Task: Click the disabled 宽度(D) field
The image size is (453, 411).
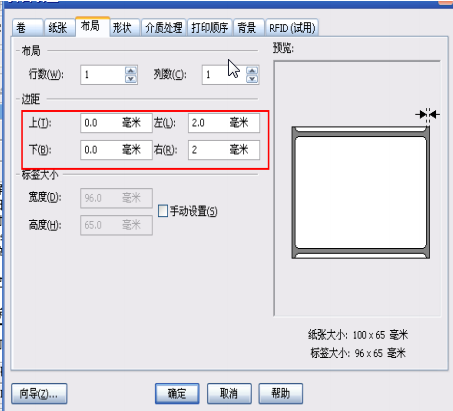Action: (116, 198)
